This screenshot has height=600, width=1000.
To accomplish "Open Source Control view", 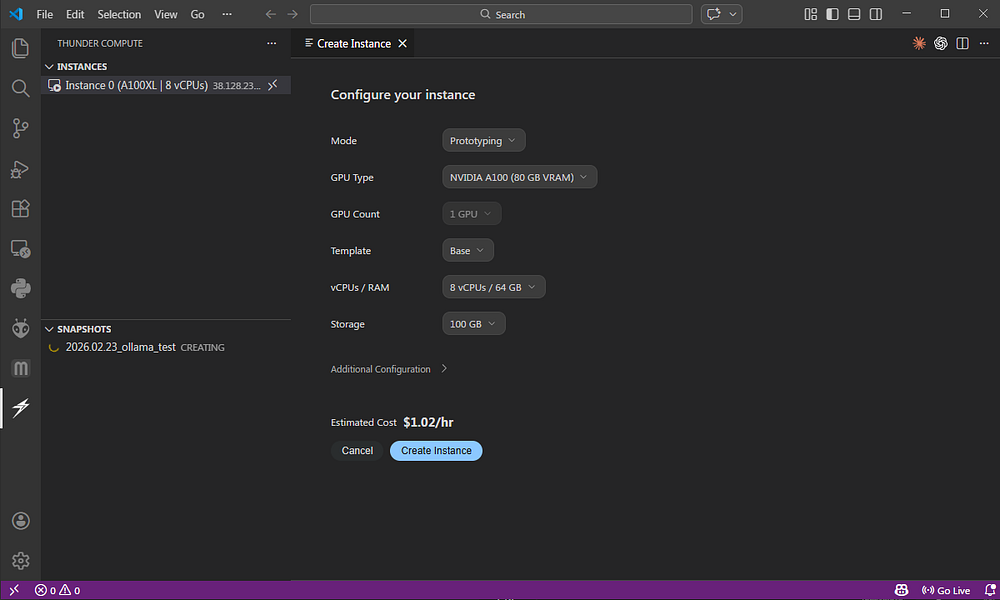I will tap(20, 128).
